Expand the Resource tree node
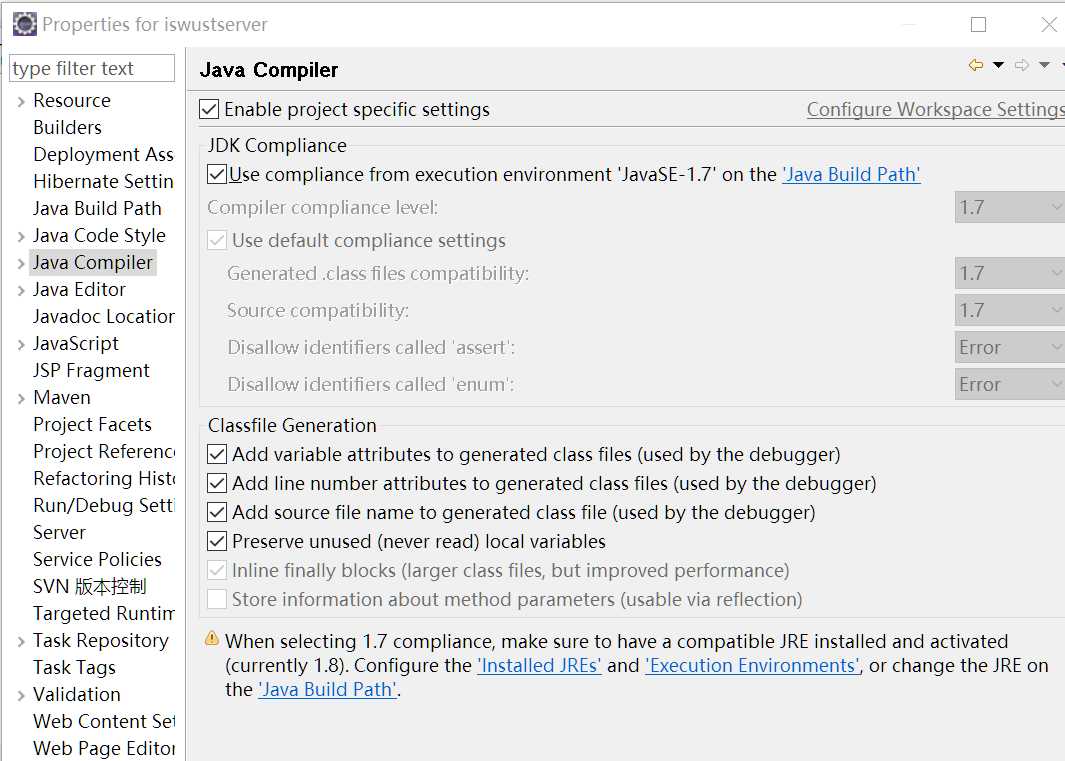The image size is (1065, 761). 21,101
